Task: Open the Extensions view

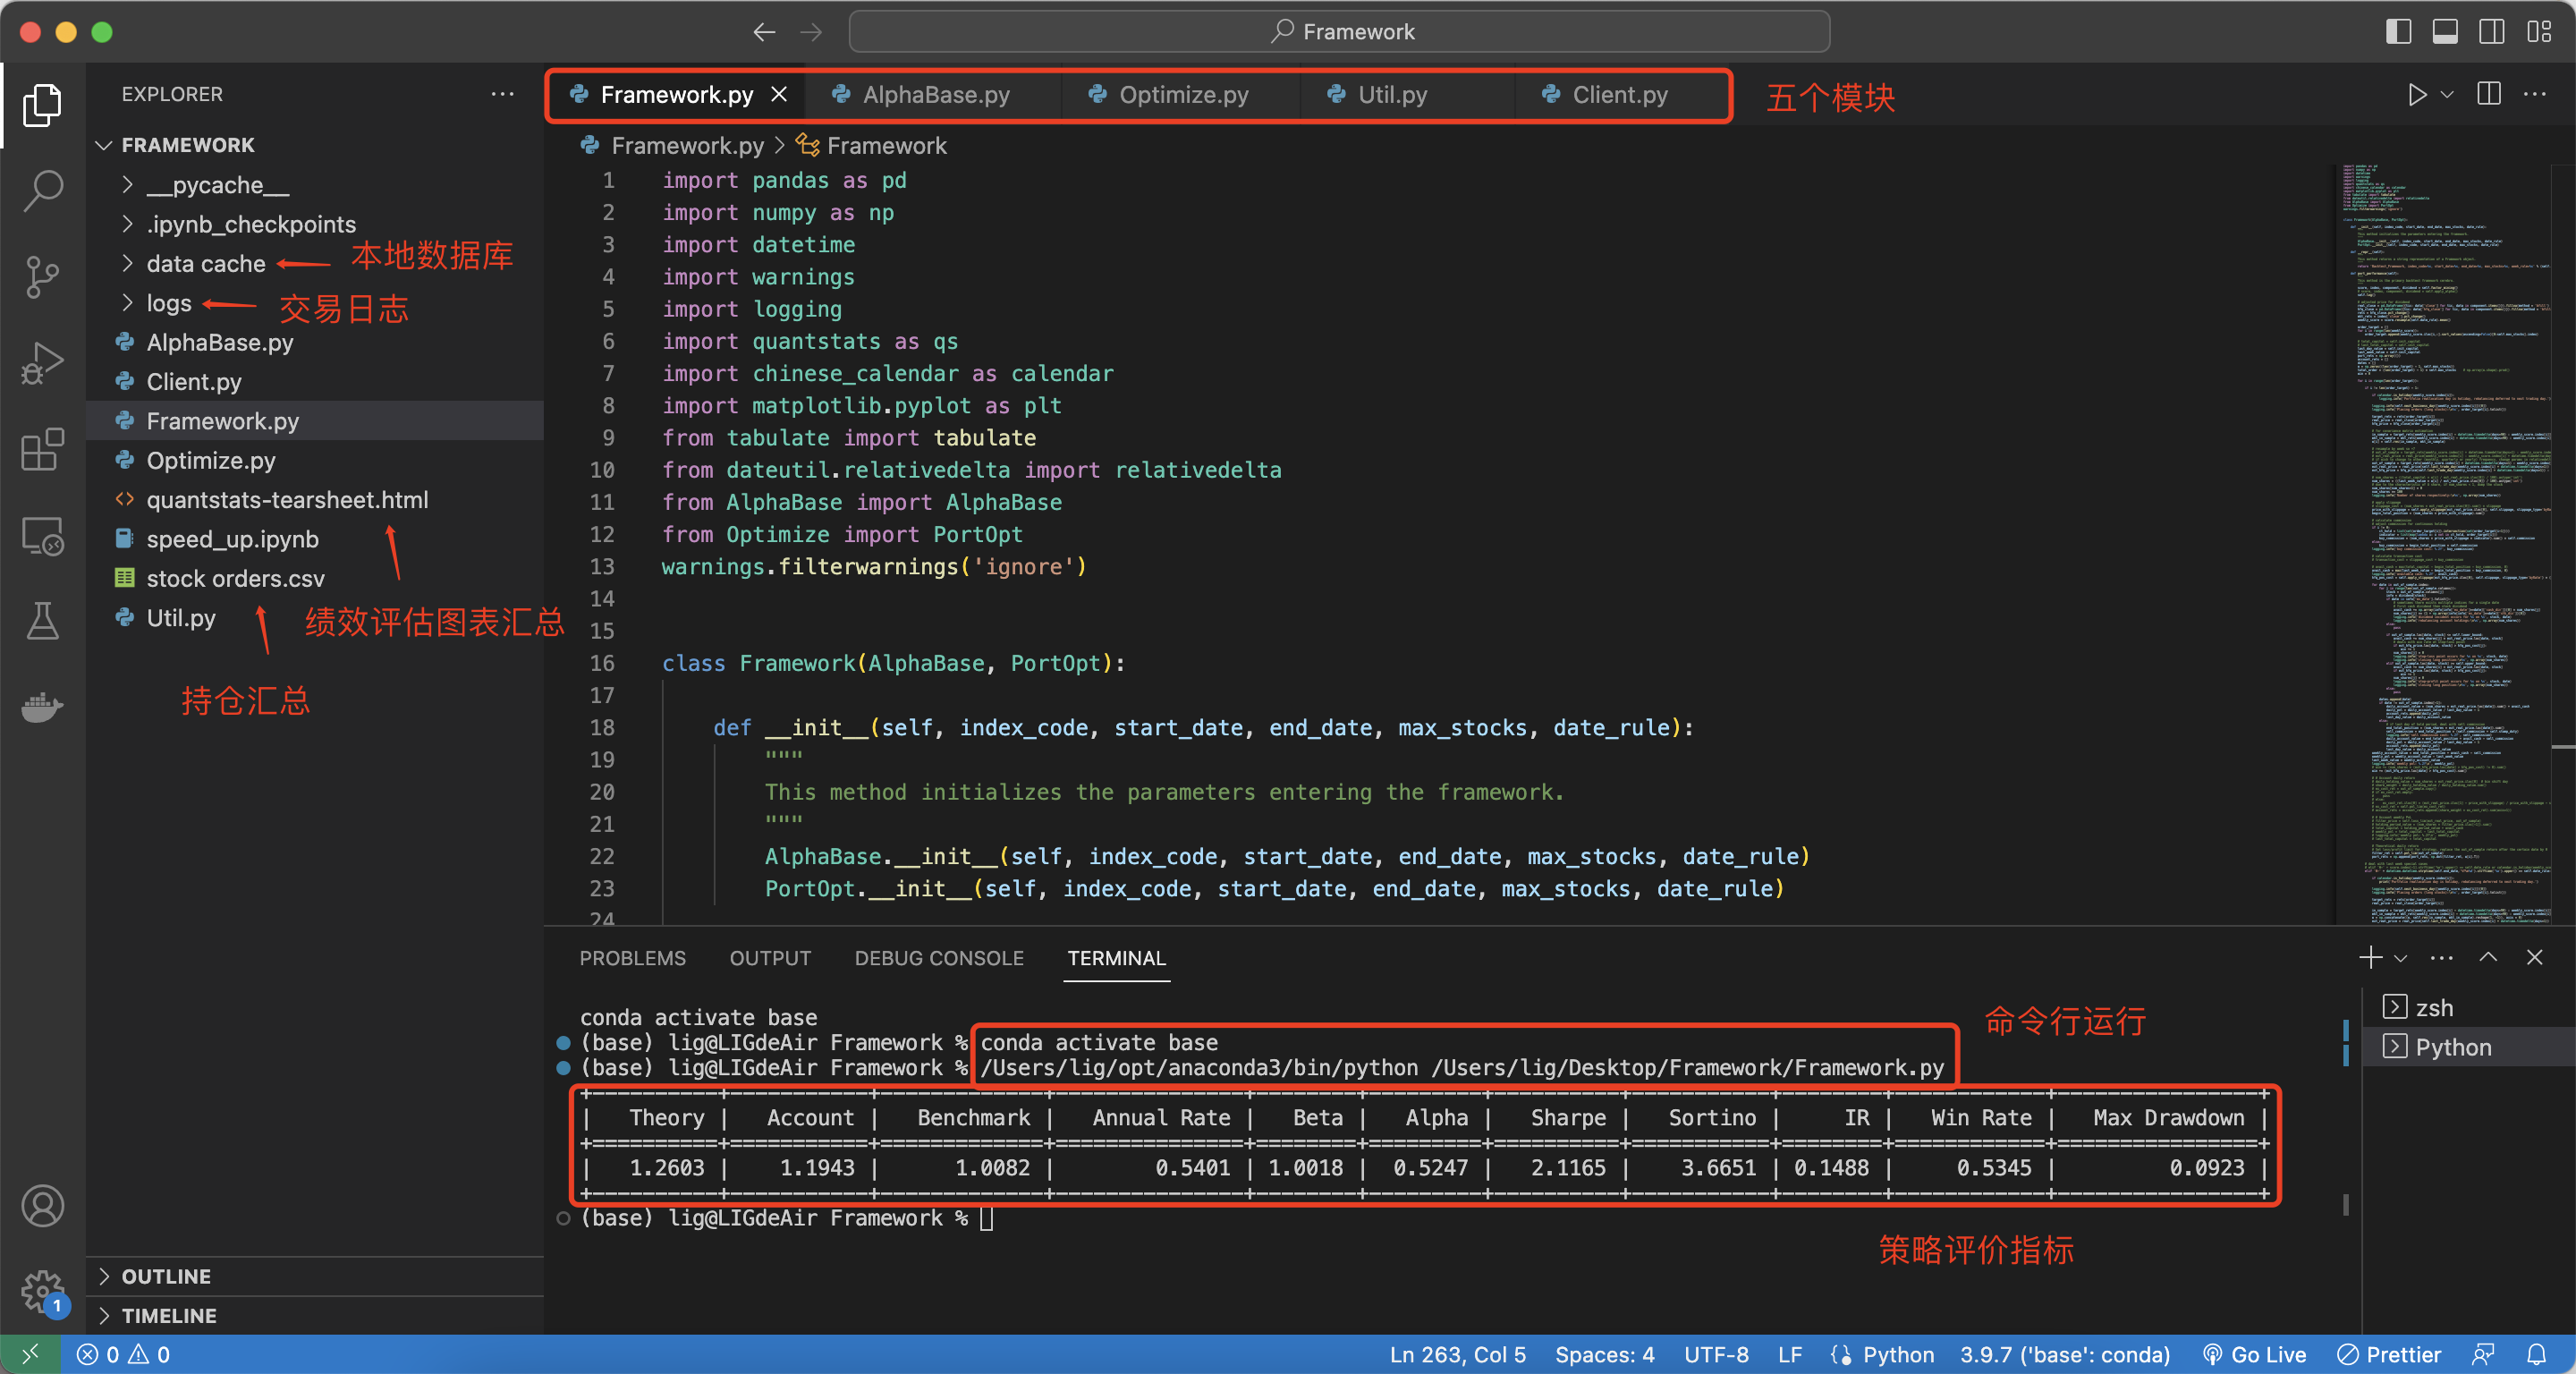Action: (x=42, y=449)
